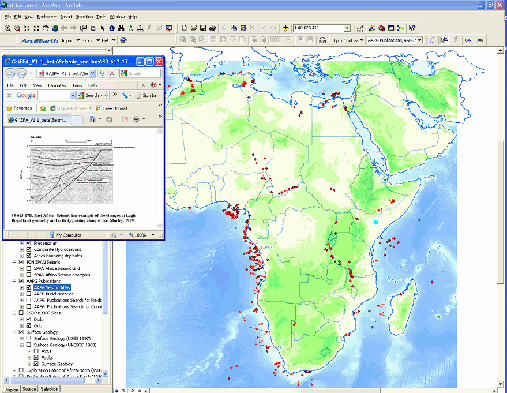Toggle the Surface Geology group checkbox

tap(22, 332)
